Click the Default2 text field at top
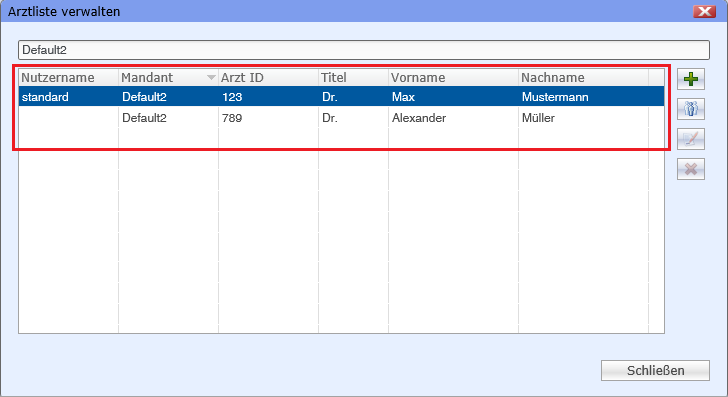The width and height of the screenshot is (728, 397). pos(364,50)
